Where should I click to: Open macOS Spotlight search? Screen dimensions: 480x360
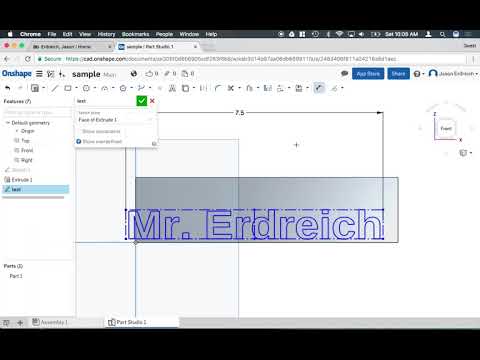(442, 34)
